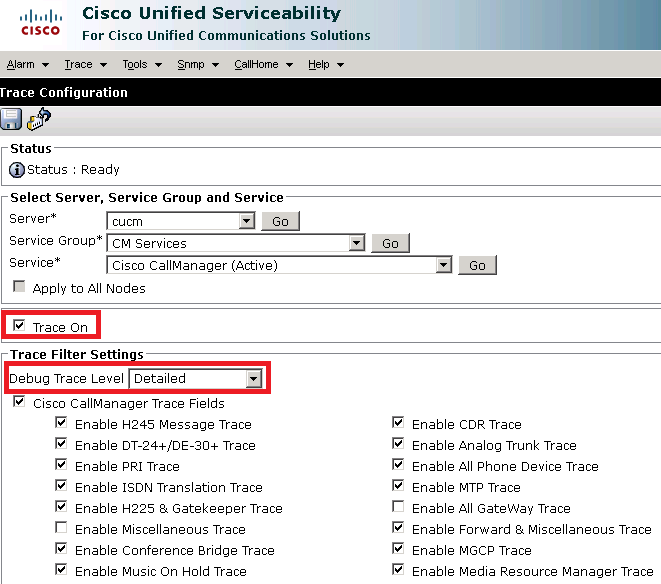Toggle Enable Analog Trunk Trace
The width and height of the screenshot is (661, 584).
pyautogui.click(x=398, y=443)
